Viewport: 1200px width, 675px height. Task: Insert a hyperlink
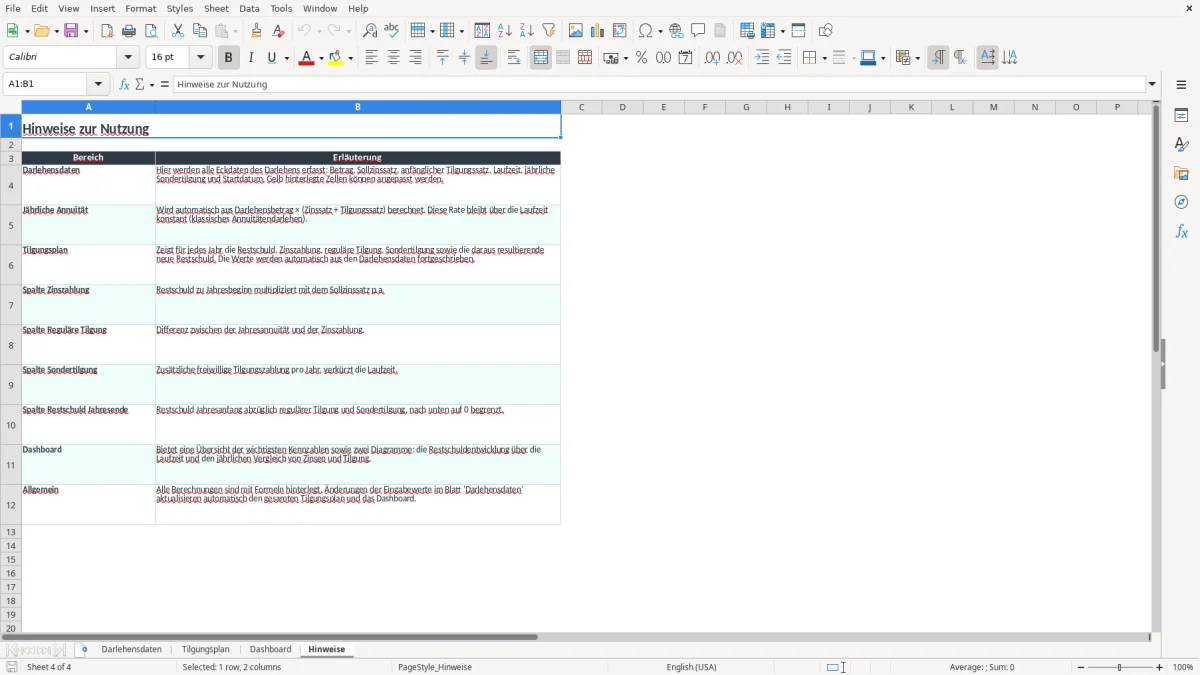click(676, 31)
